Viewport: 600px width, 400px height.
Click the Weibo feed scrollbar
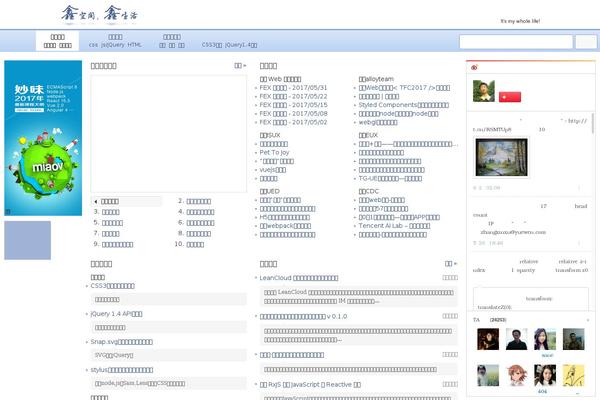coord(593,123)
